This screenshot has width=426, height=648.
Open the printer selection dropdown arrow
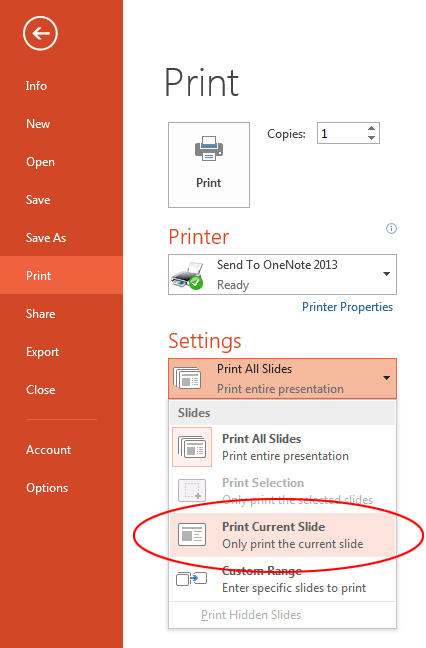pyautogui.click(x=386, y=274)
